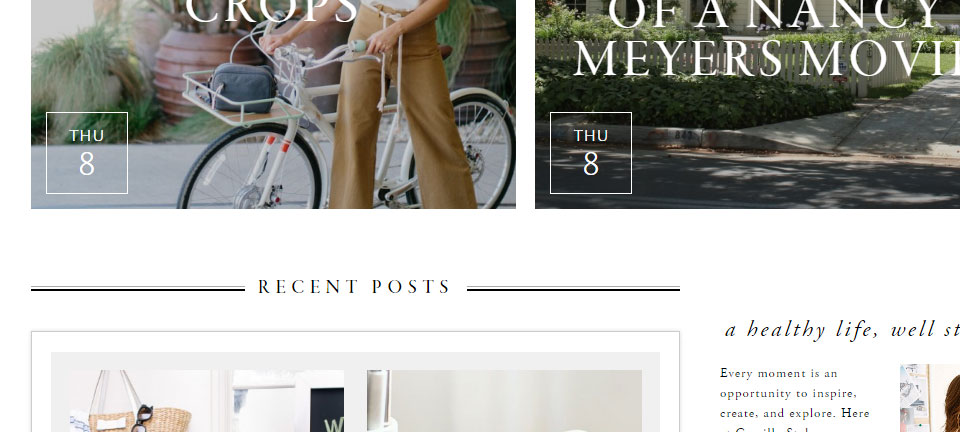Image resolution: width=960 pixels, height=432 pixels.
Task: Open the CROPS featured post title
Action: click(272, 11)
